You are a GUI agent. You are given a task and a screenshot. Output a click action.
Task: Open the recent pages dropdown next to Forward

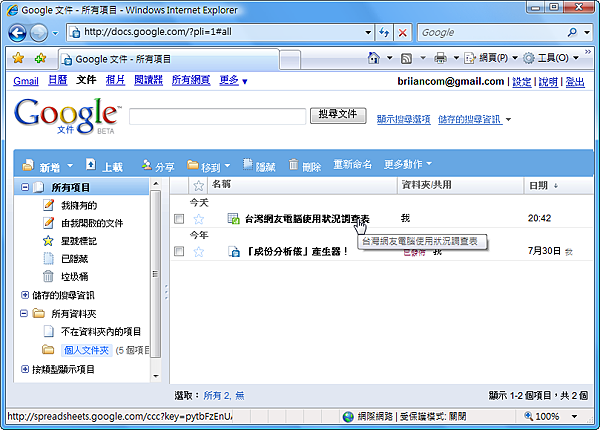coord(55,33)
